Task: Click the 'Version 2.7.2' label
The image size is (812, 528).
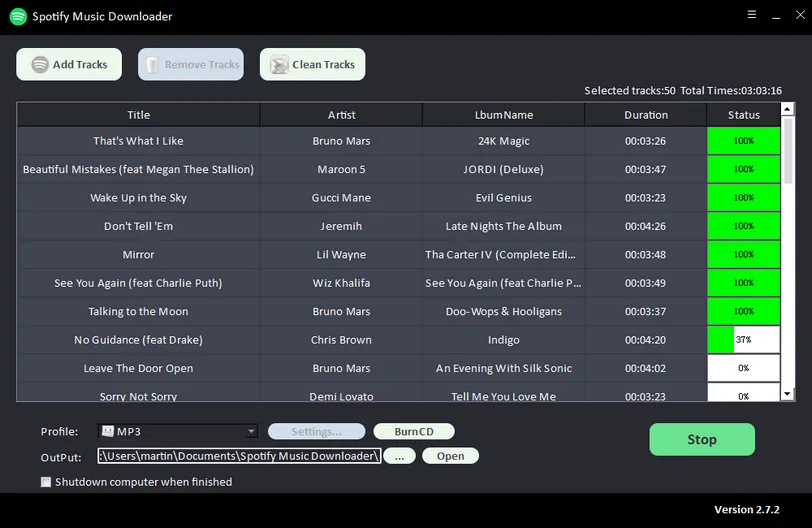Action: click(x=747, y=509)
